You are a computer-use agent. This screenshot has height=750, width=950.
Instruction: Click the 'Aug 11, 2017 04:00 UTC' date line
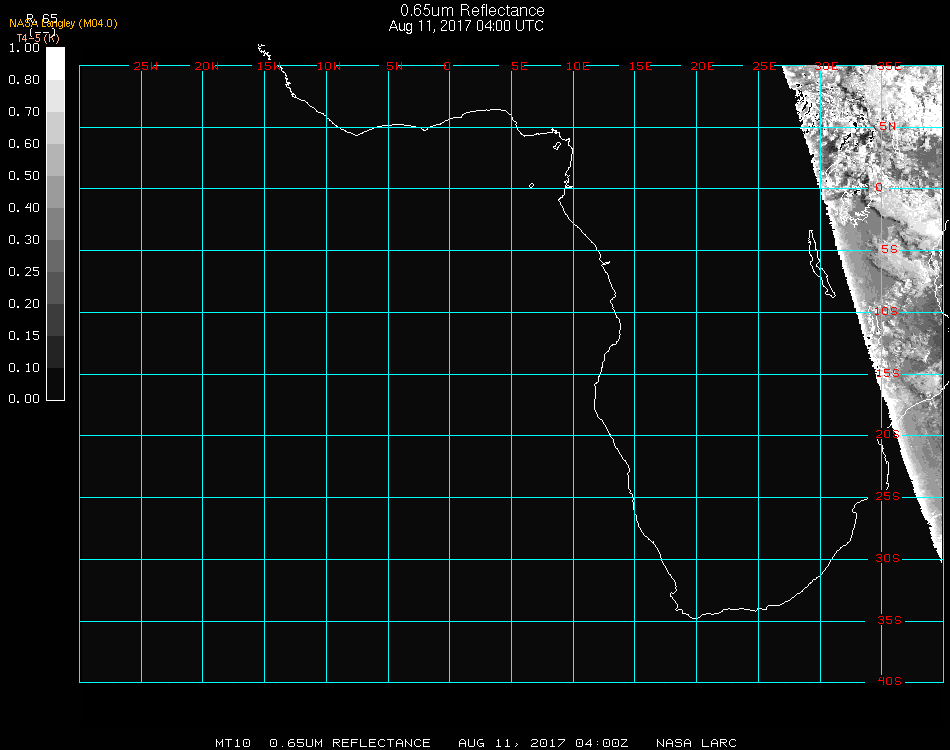coord(466,26)
